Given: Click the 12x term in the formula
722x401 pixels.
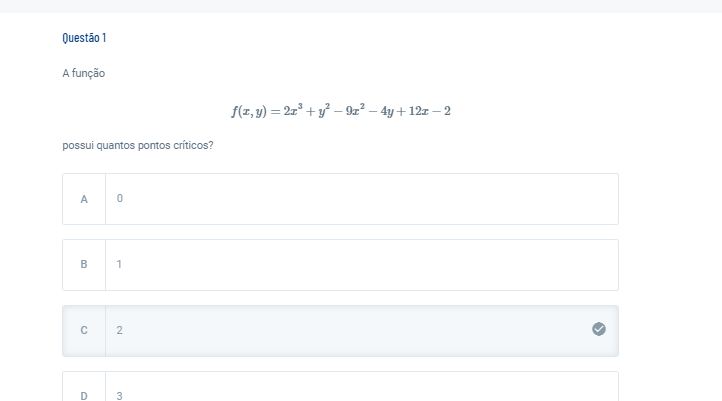Looking at the screenshot, I should (419, 111).
